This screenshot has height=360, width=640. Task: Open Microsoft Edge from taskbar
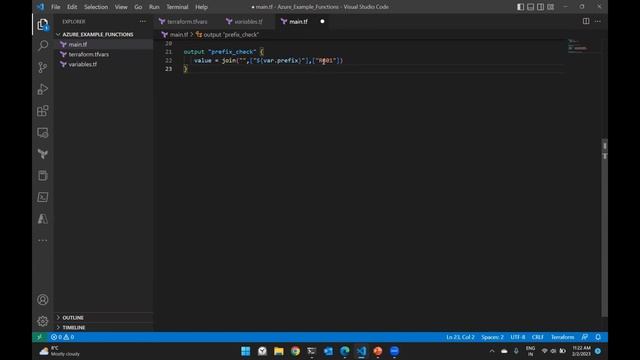pos(344,351)
